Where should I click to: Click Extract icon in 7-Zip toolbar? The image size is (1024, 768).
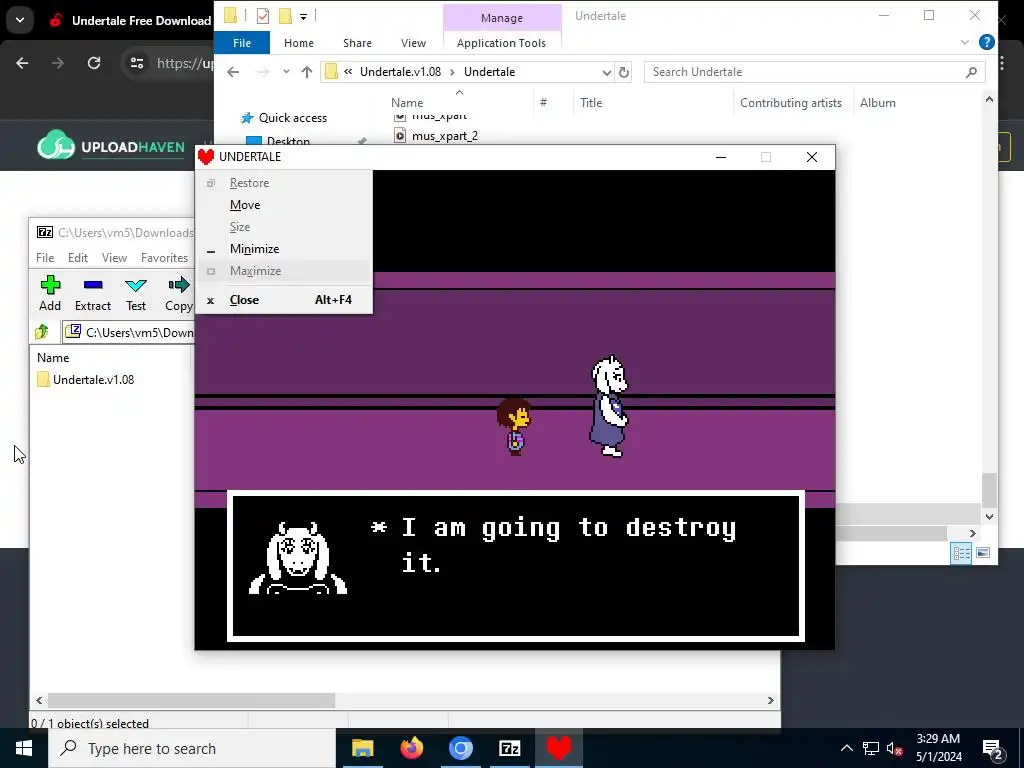(x=93, y=285)
